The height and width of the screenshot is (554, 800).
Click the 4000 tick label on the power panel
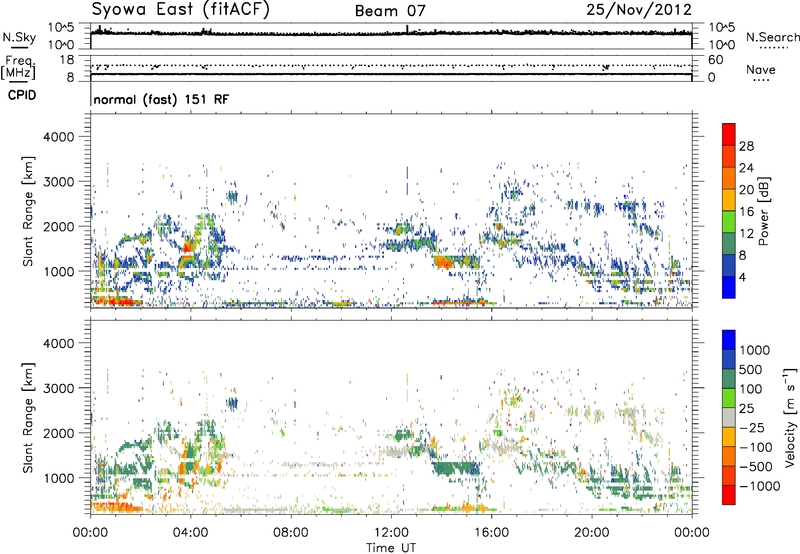[x=59, y=137]
